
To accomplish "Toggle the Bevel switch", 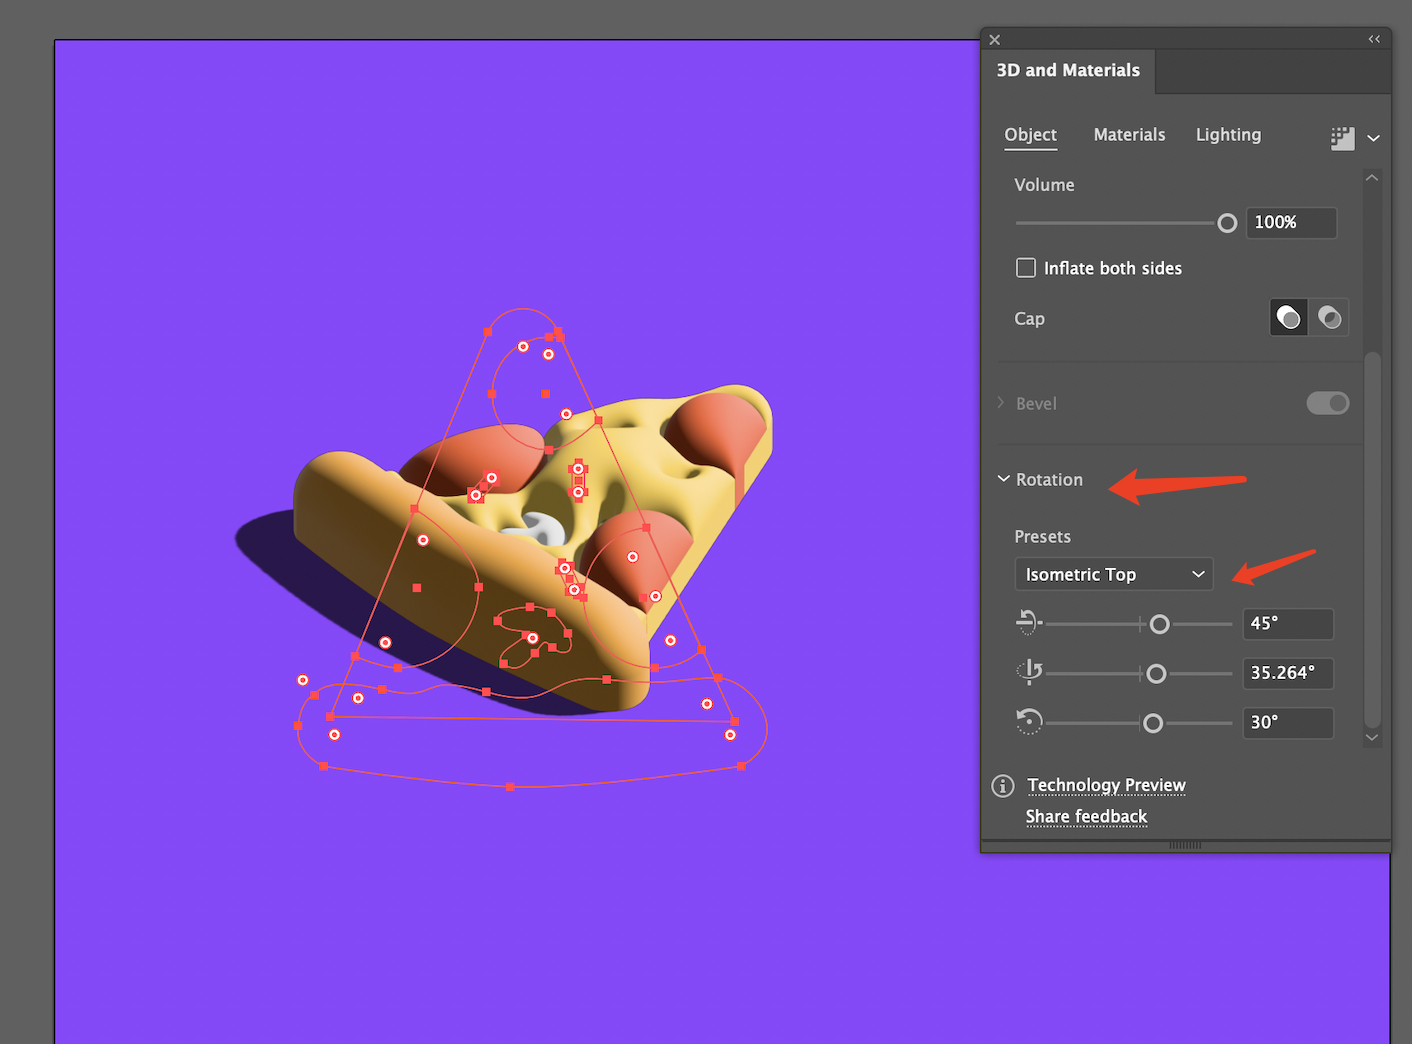I will [1327, 403].
